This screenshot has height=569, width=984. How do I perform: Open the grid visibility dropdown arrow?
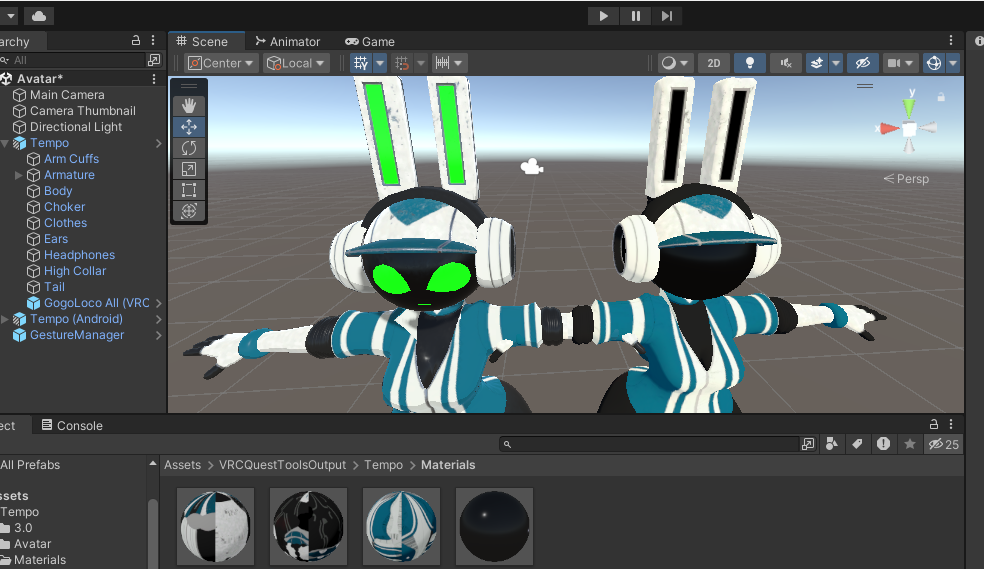tap(380, 63)
